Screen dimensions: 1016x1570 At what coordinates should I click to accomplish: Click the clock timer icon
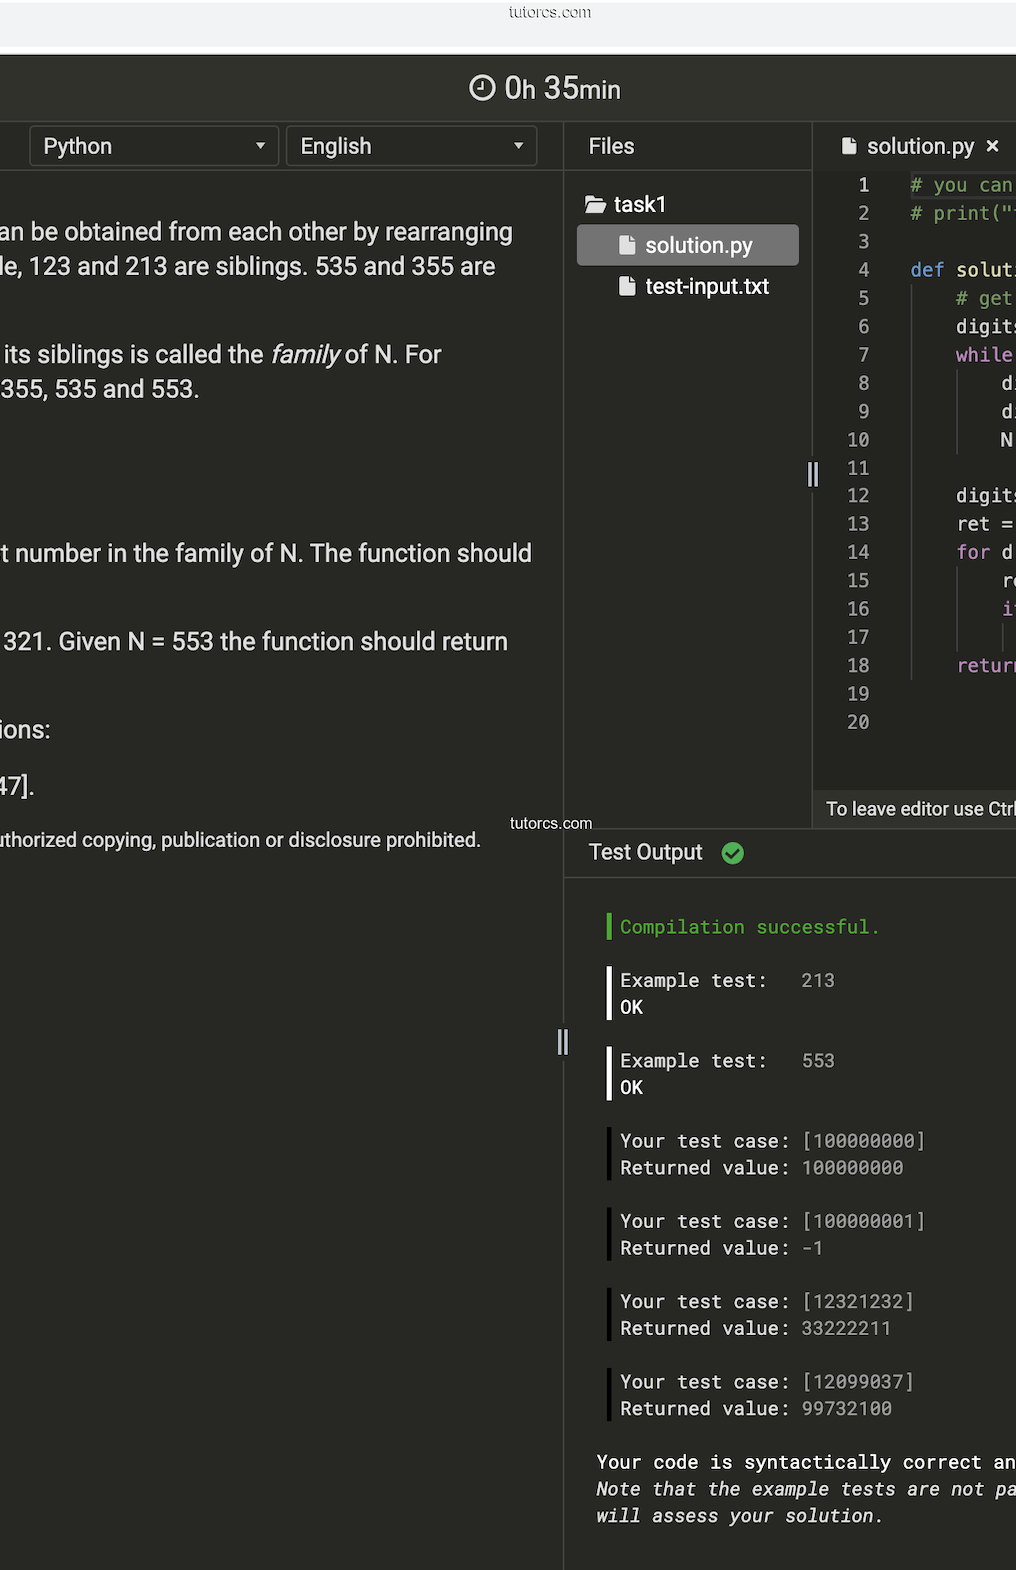click(482, 88)
